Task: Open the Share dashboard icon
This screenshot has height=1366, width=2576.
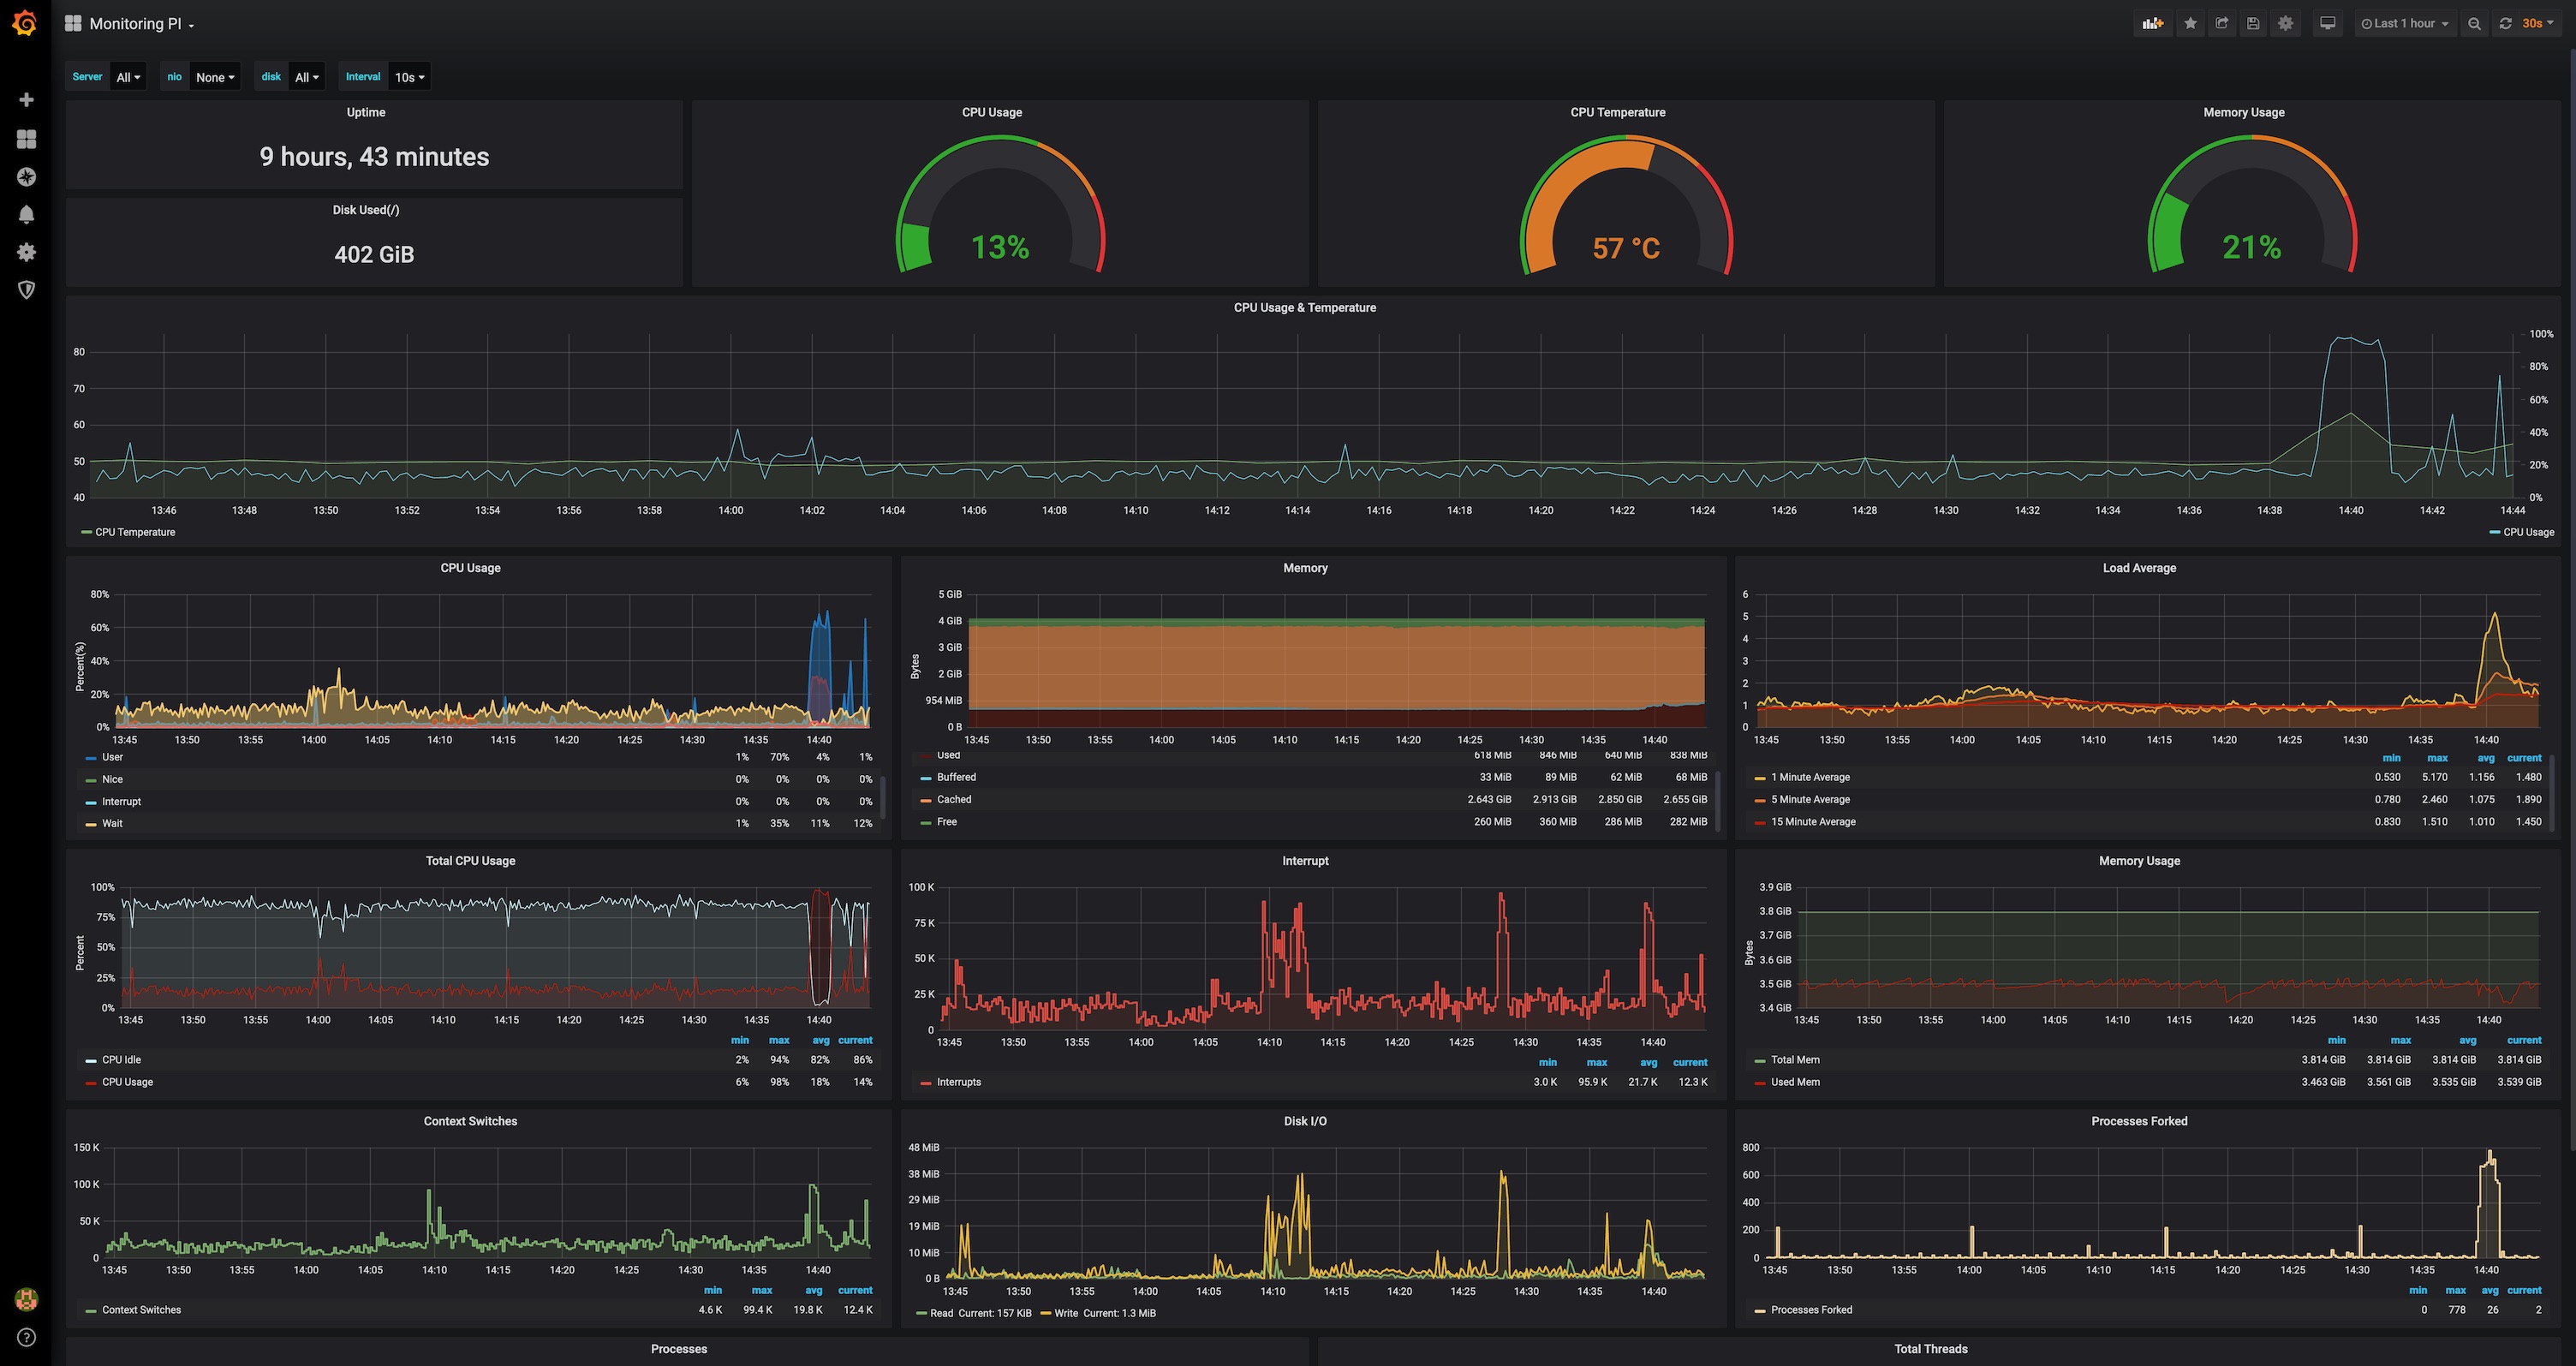Action: (2222, 23)
